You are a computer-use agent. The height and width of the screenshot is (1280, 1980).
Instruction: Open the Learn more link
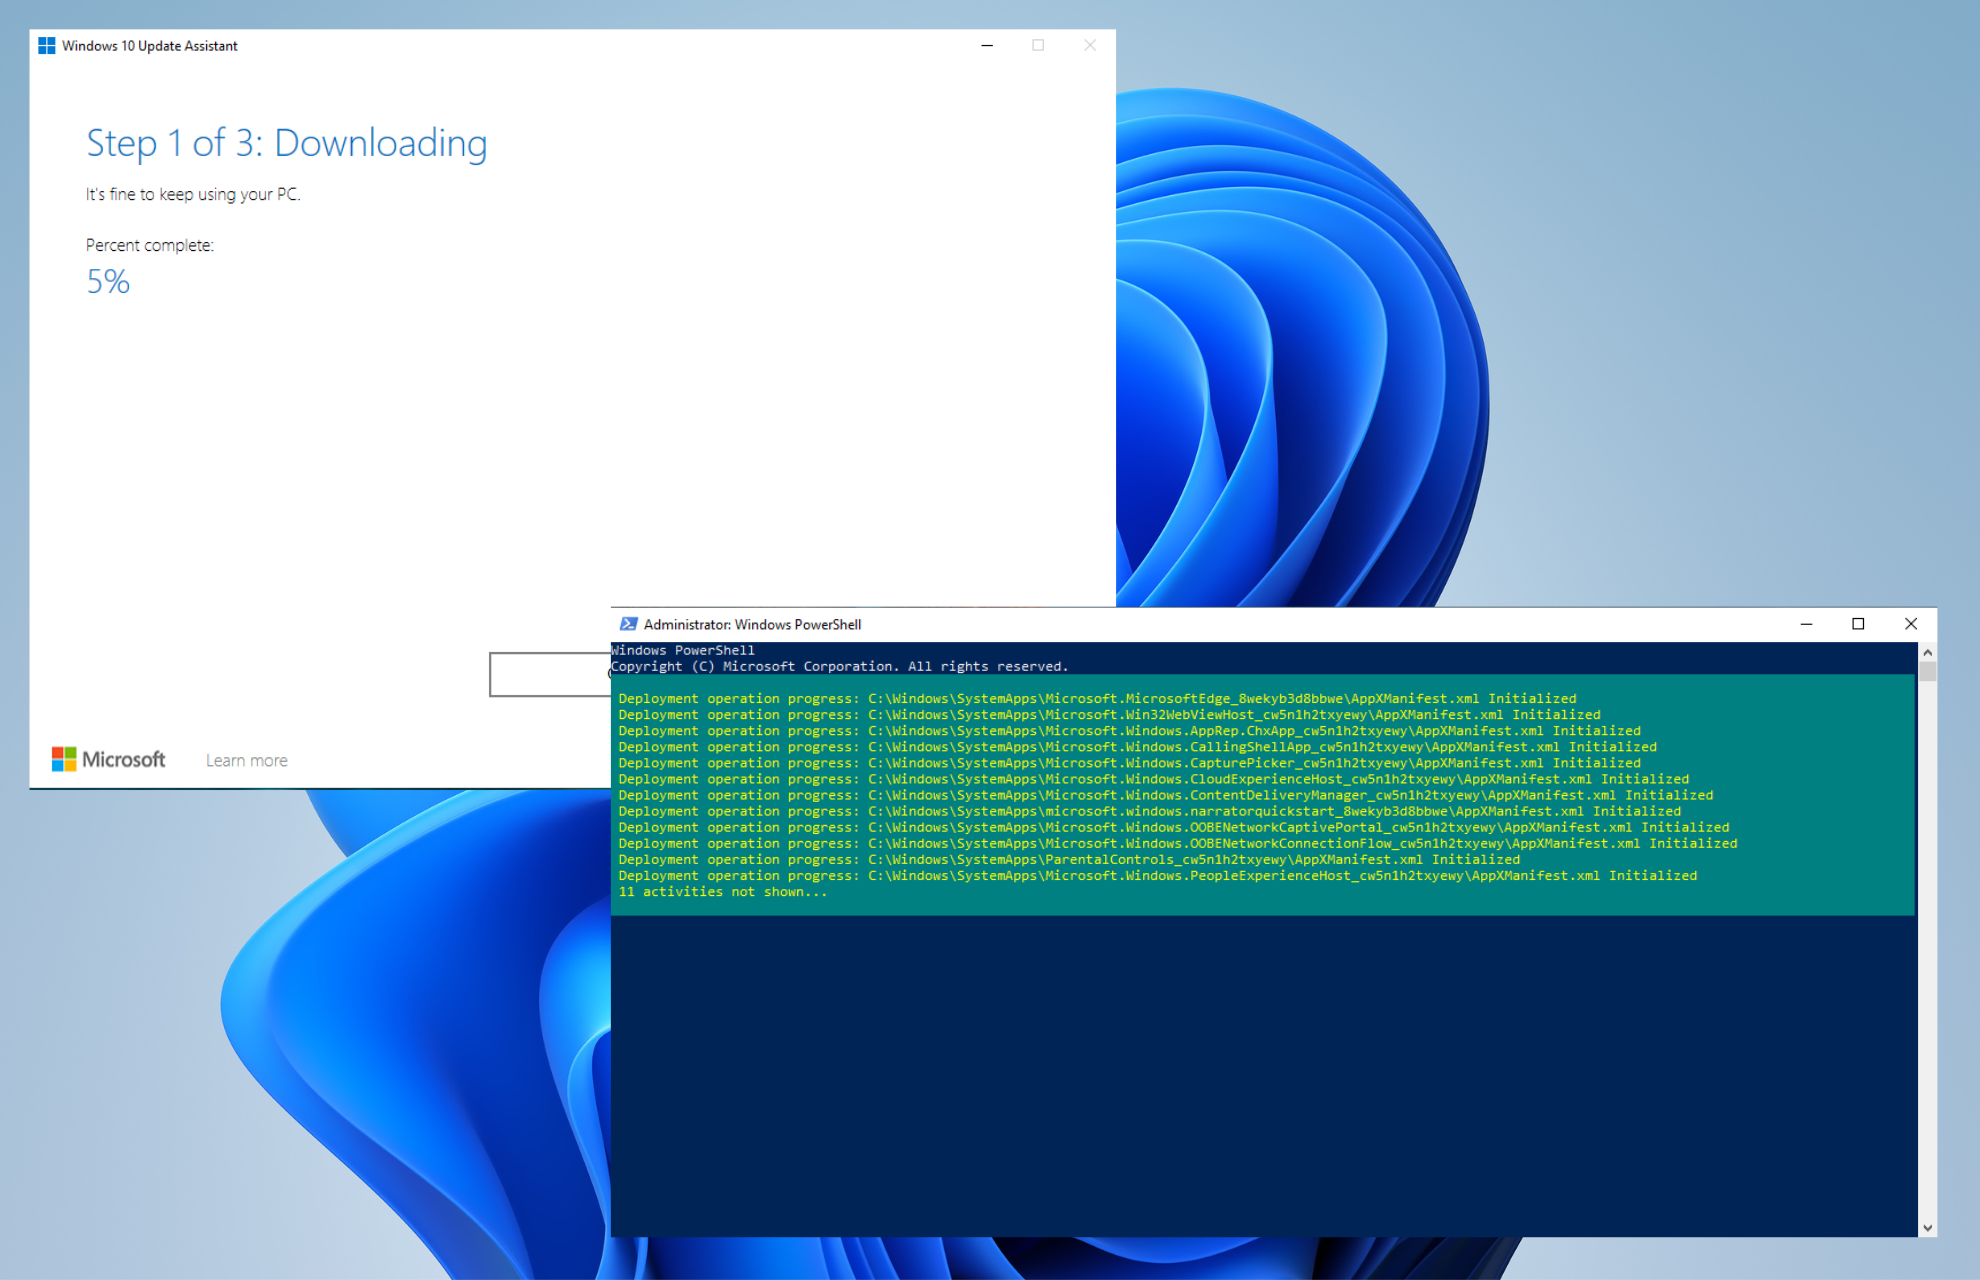(246, 761)
